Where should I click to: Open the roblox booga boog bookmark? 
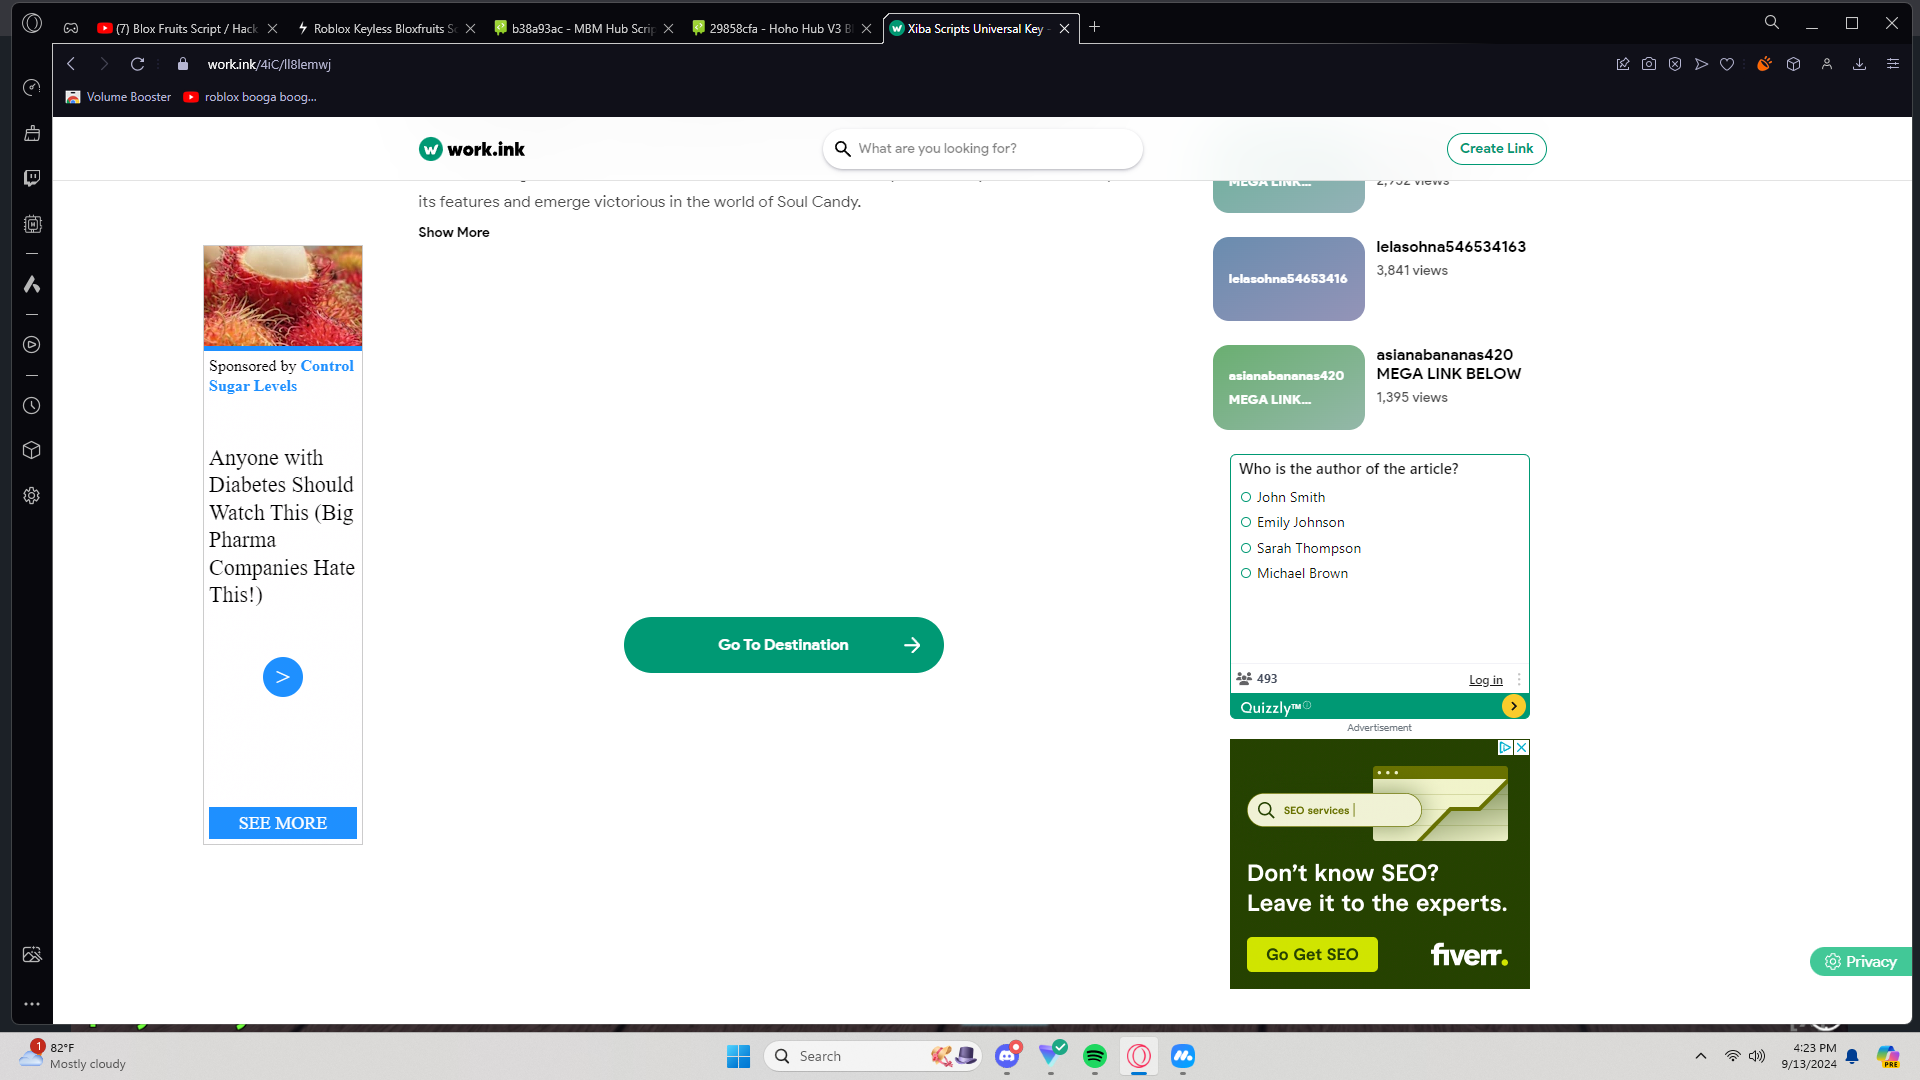click(250, 97)
